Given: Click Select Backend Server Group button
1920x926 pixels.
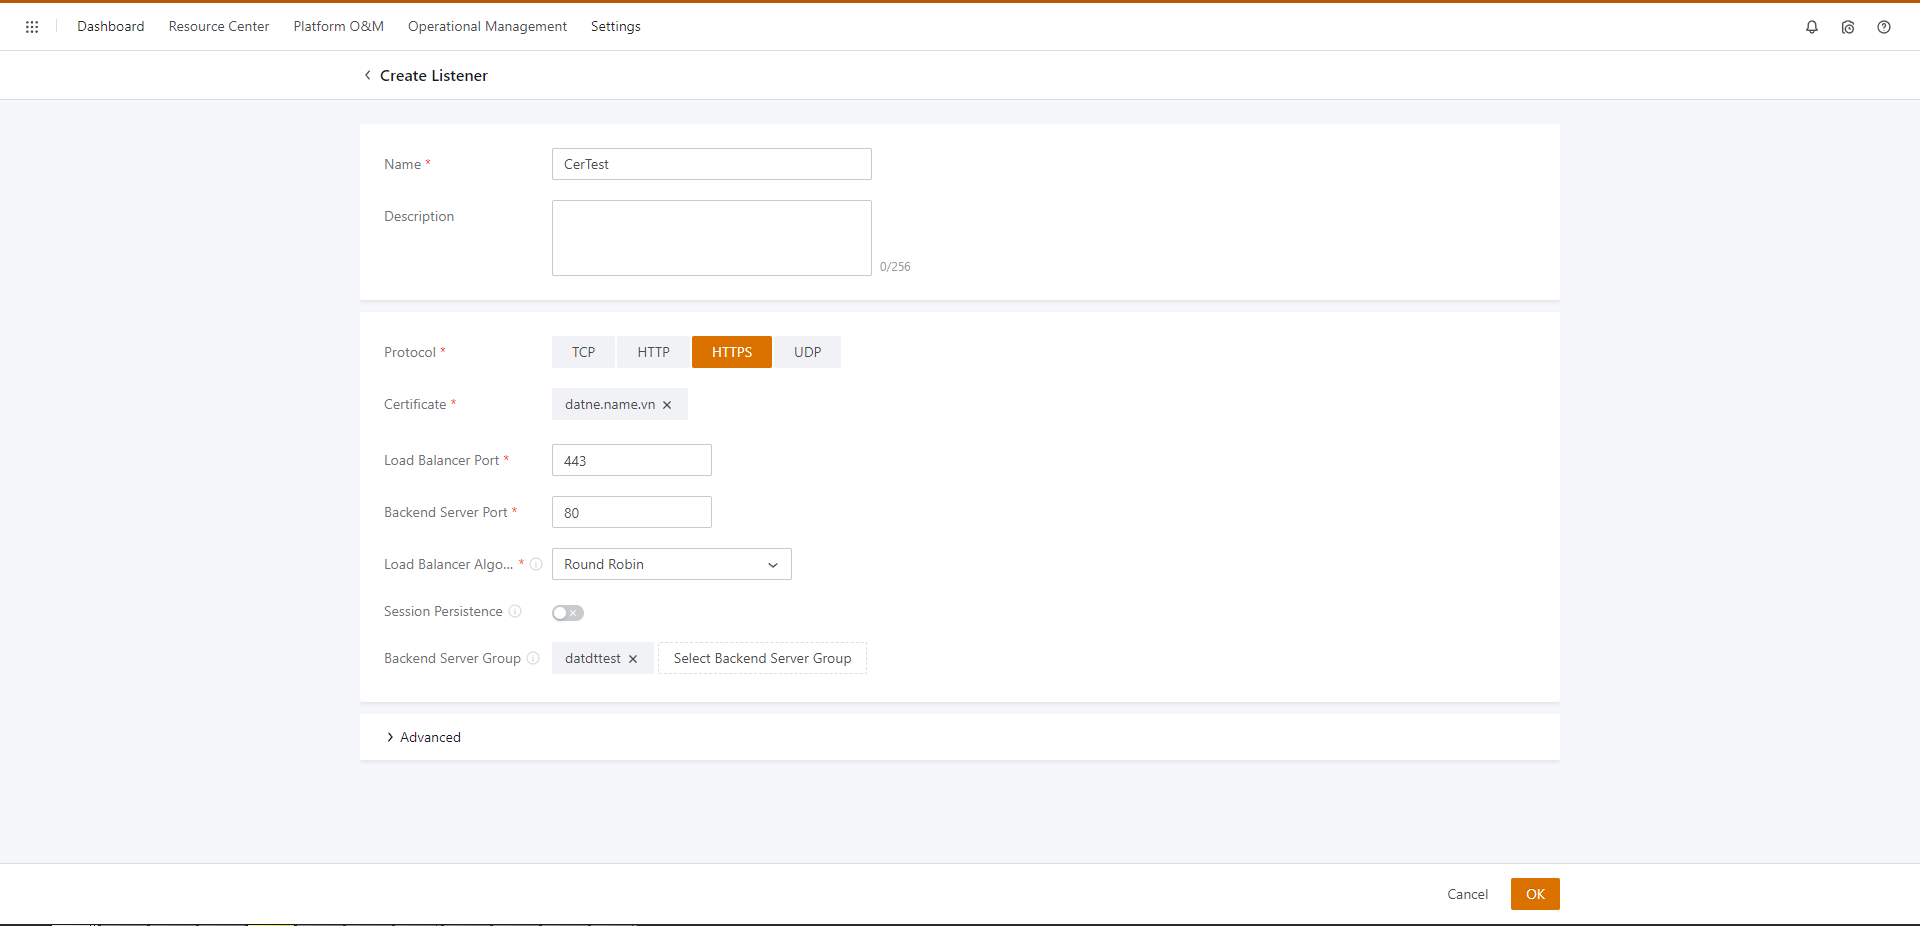Looking at the screenshot, I should point(762,658).
